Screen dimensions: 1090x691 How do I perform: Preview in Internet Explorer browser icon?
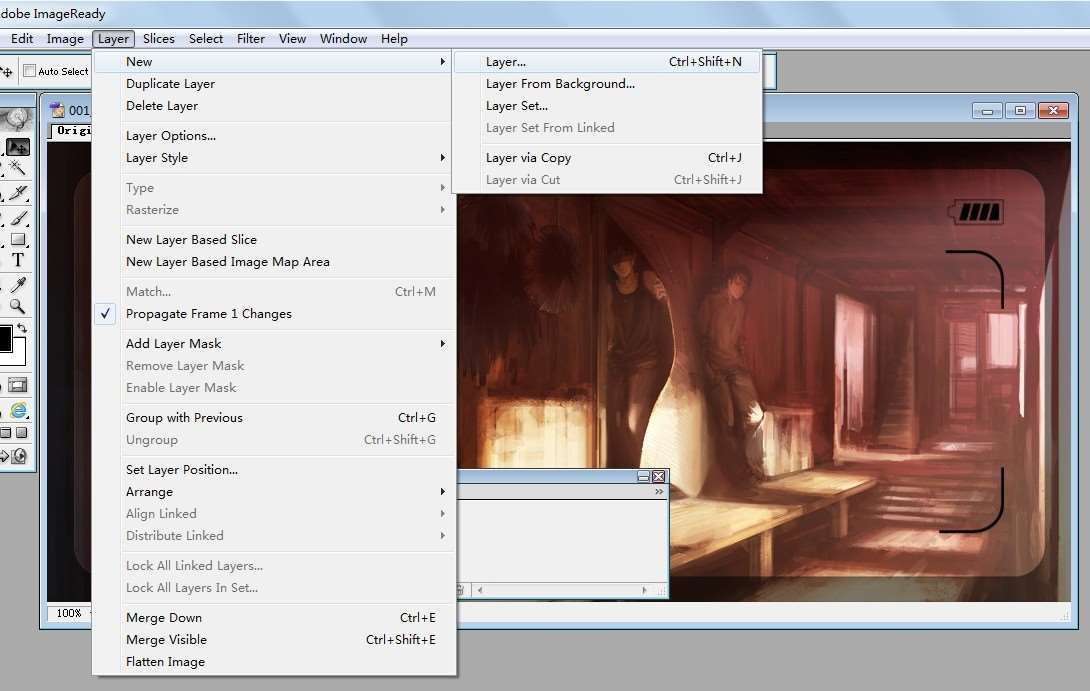(18, 410)
